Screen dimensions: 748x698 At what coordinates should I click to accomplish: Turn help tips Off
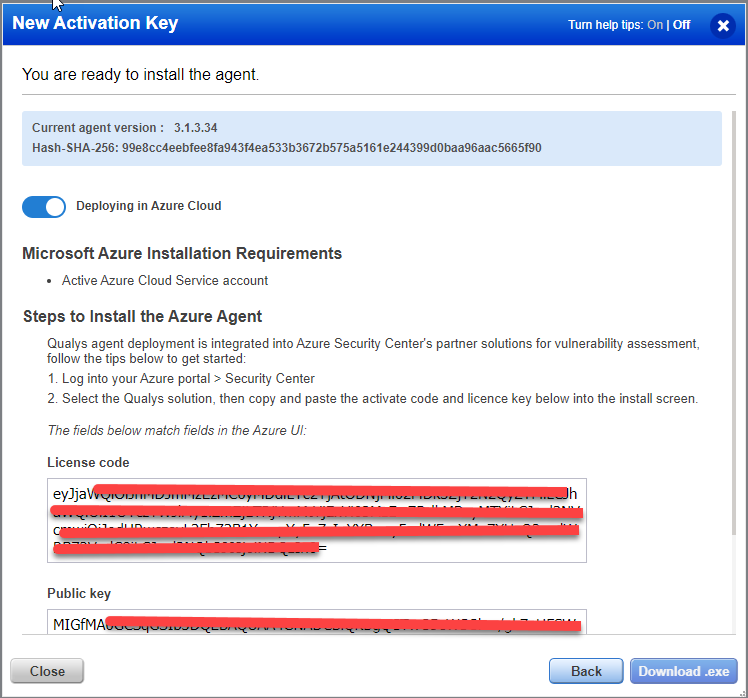click(x=681, y=25)
